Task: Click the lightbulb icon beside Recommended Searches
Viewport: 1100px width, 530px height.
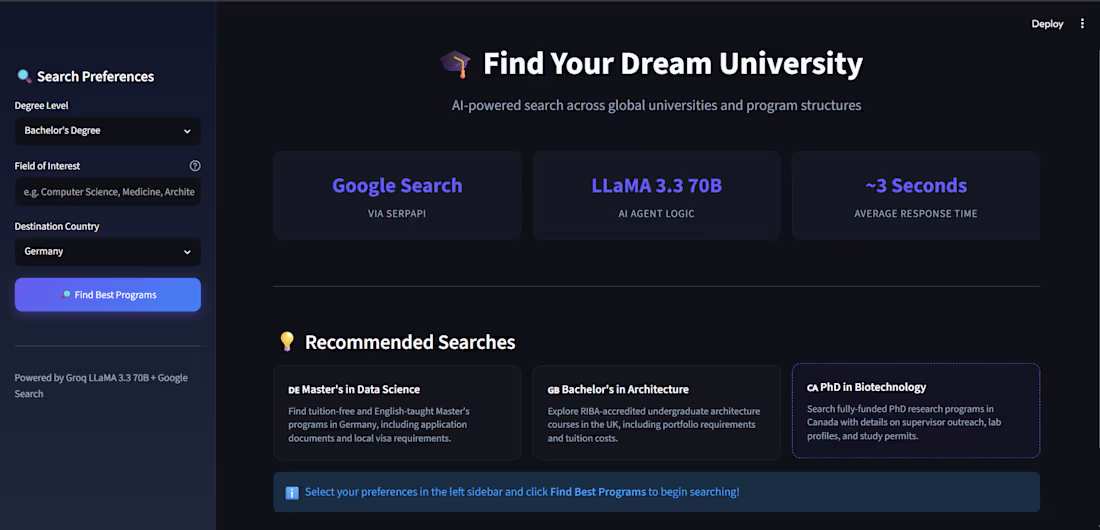Action: pyautogui.click(x=287, y=342)
